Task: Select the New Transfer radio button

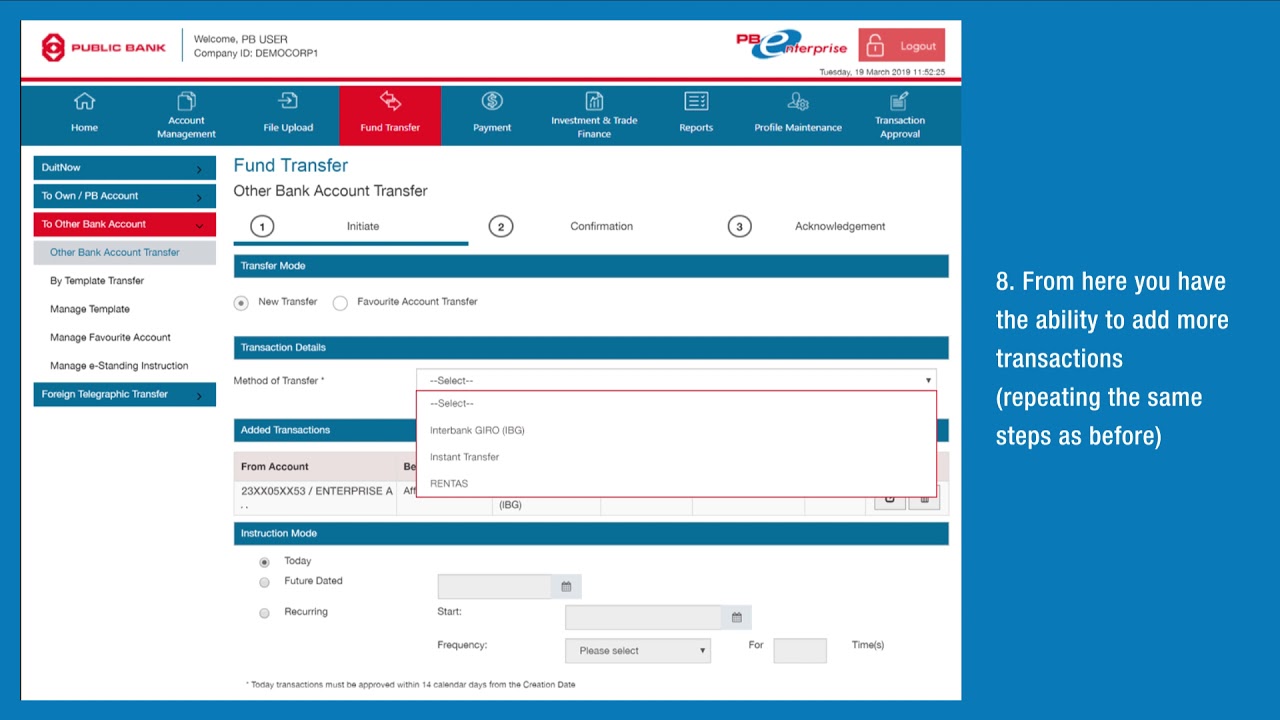Action: (x=241, y=302)
